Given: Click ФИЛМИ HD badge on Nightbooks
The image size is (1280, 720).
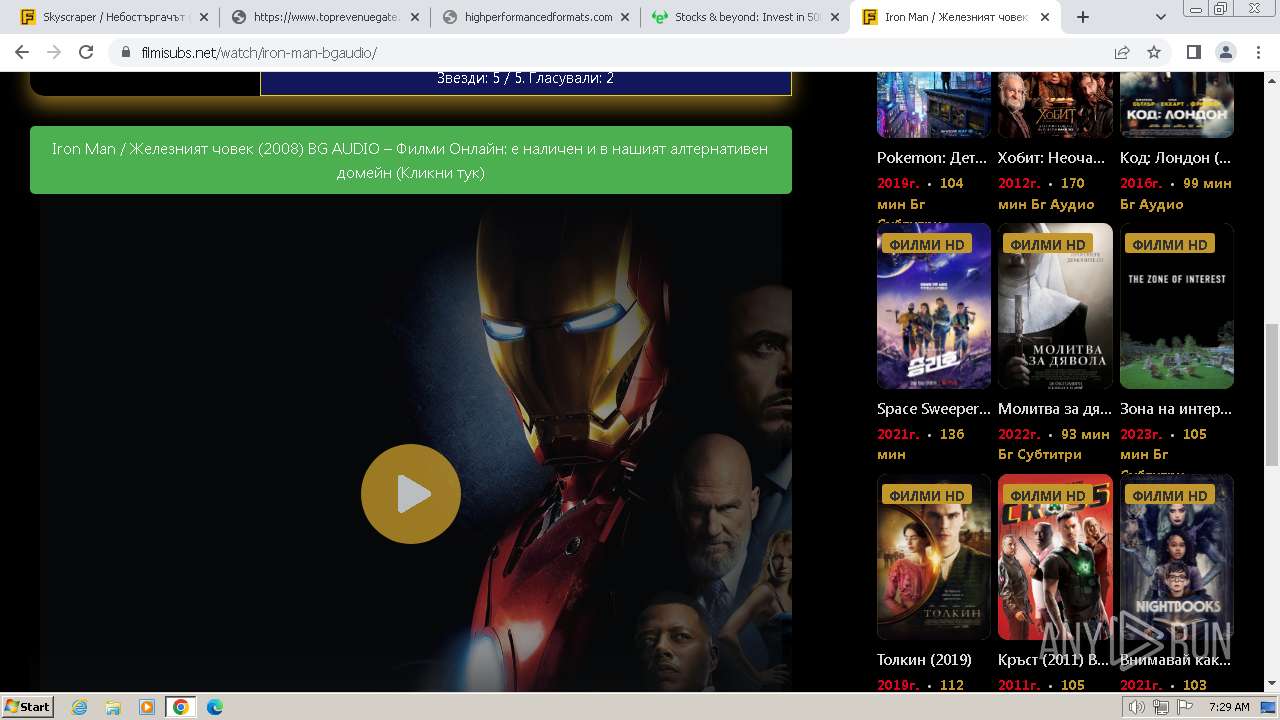Looking at the screenshot, I should (1170, 495).
